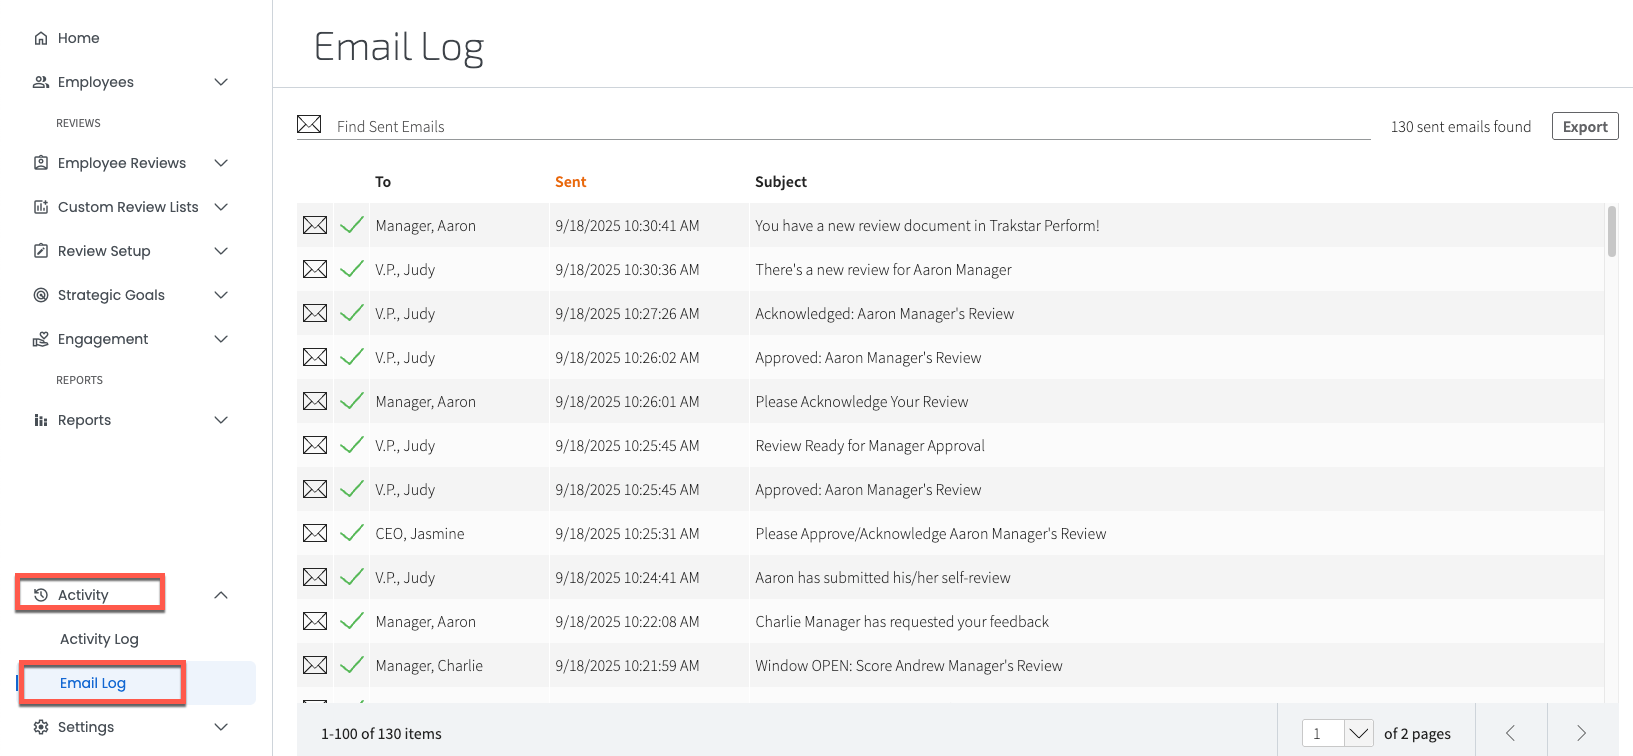Click subject 'There's a new review for Aaron Manager'
Image resolution: width=1633 pixels, height=756 pixels.
click(x=883, y=270)
